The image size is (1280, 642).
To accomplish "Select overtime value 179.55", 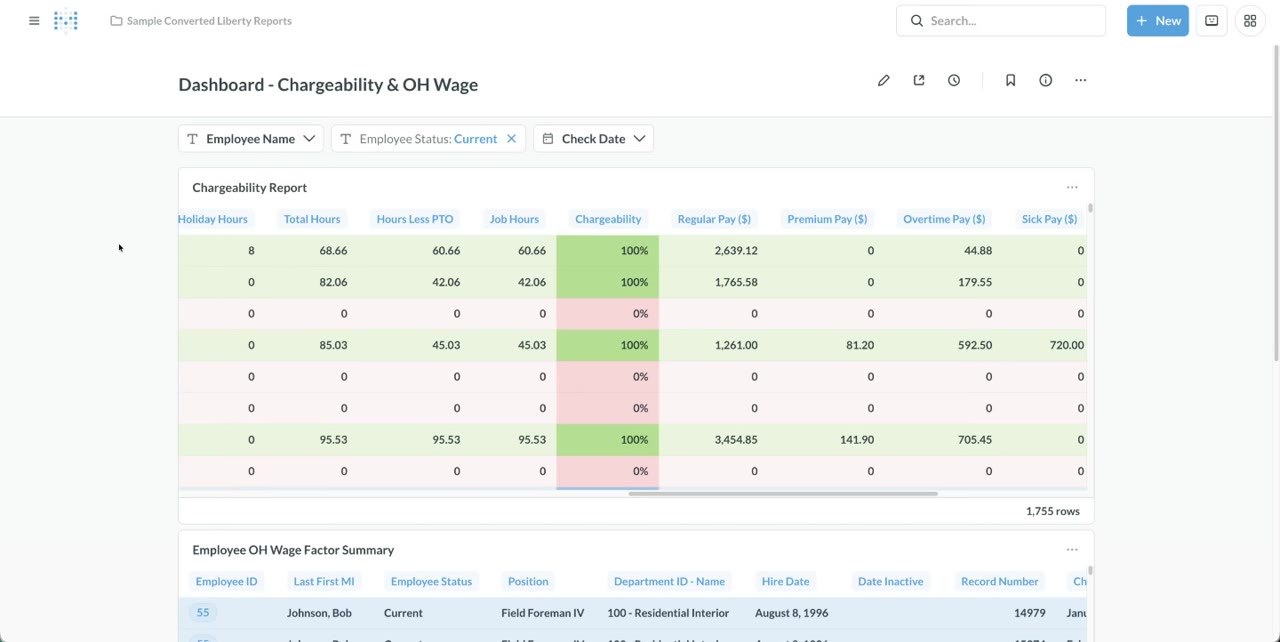I will coord(974,282).
